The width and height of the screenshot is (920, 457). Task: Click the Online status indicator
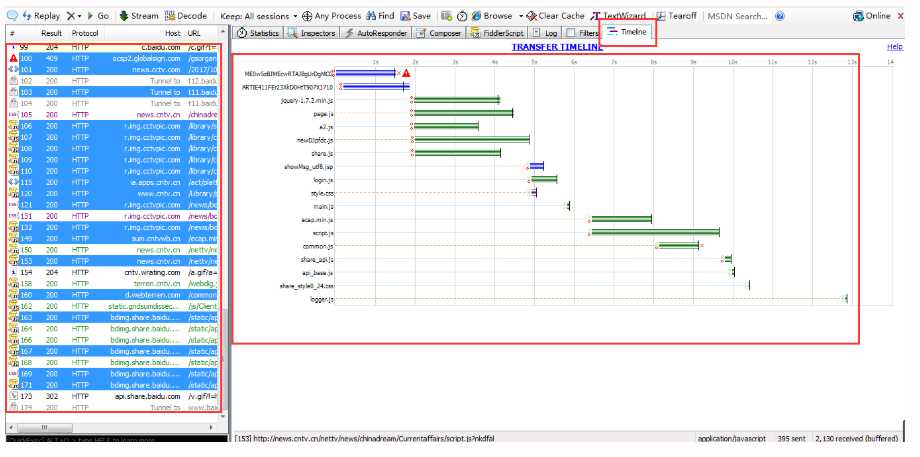coord(872,16)
